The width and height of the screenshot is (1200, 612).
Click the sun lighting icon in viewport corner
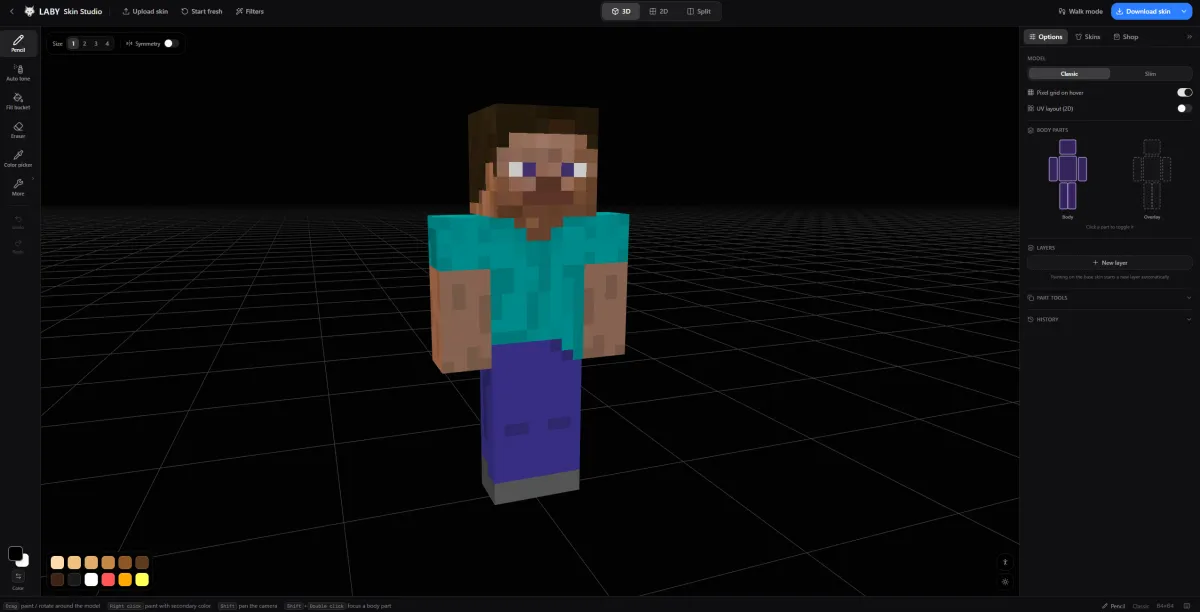[1005, 581]
